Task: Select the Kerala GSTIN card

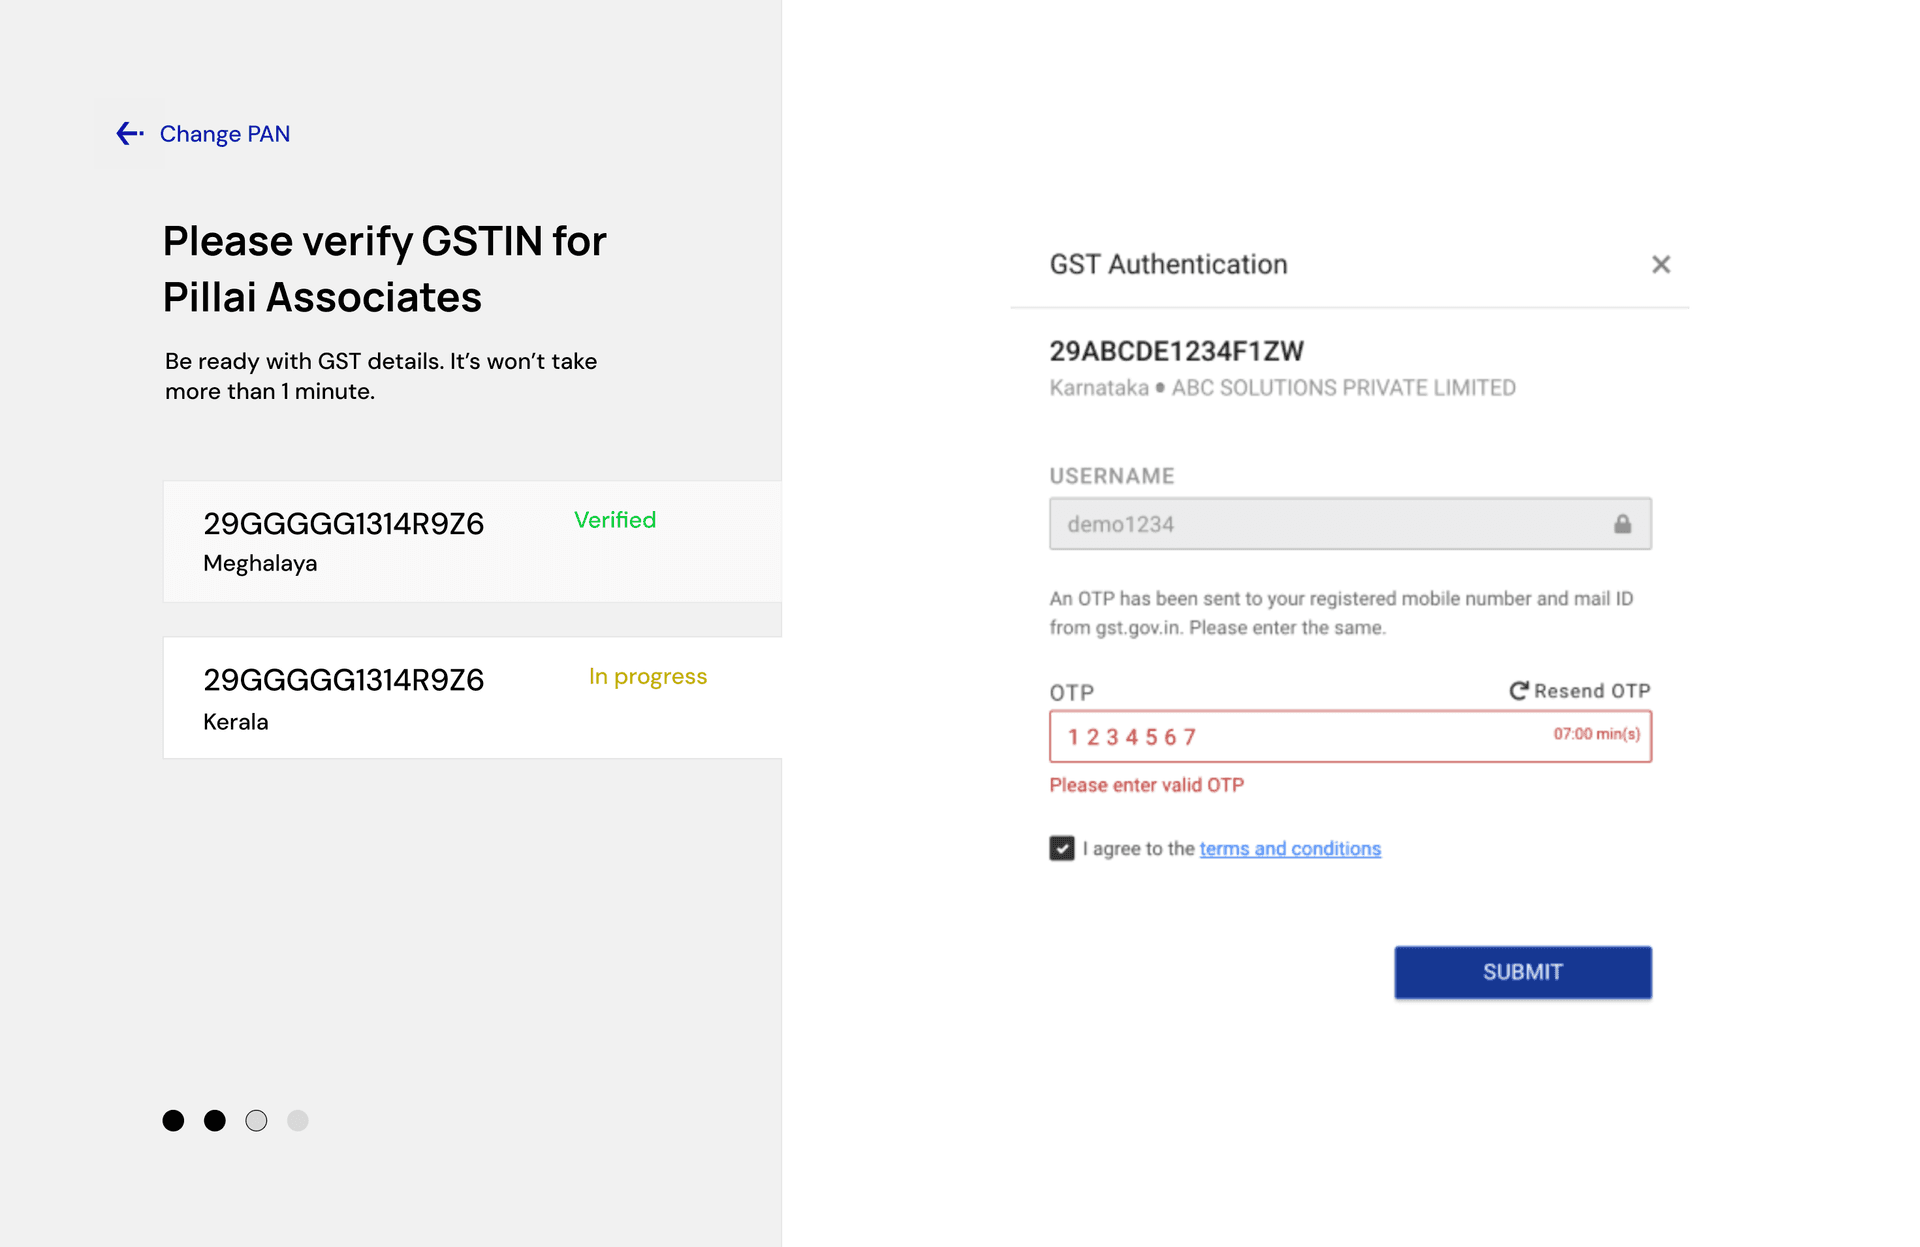Action: 472,698
